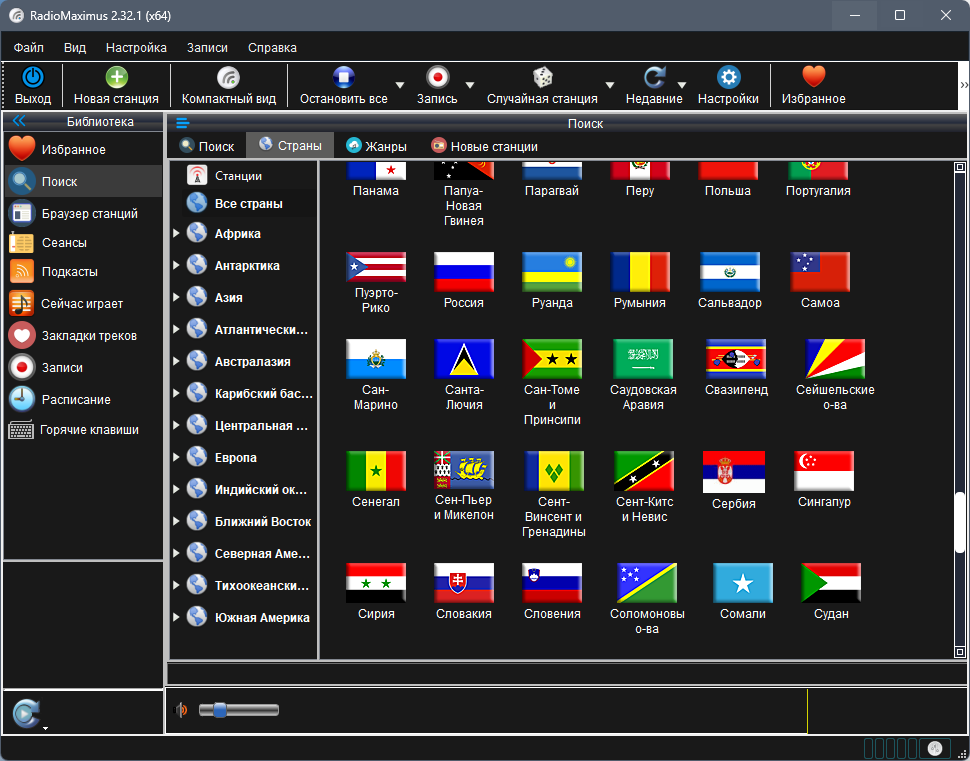Open the Случайная станция dropdown arrow
970x761 pixels.
pos(609,85)
